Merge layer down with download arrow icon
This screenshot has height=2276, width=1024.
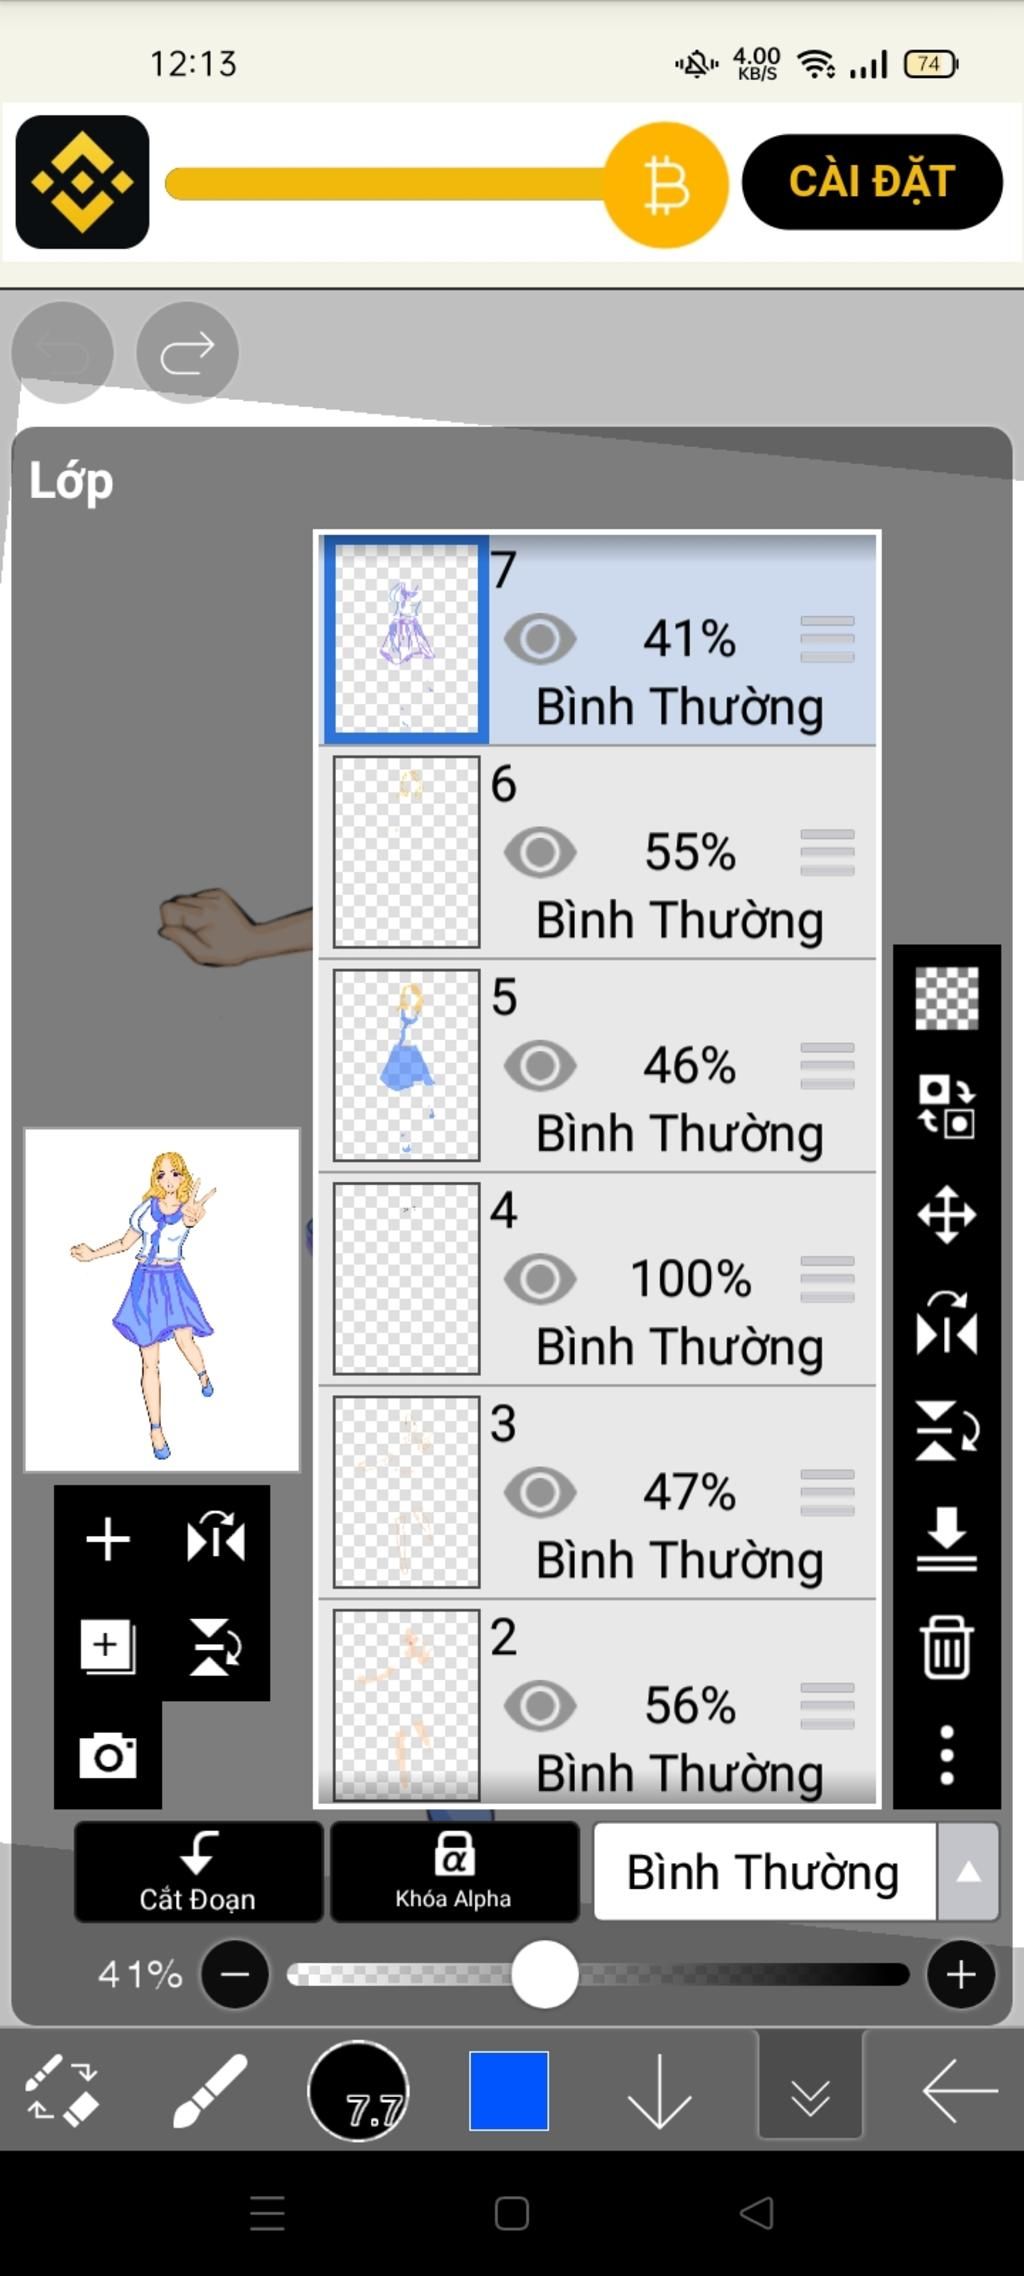point(946,1539)
